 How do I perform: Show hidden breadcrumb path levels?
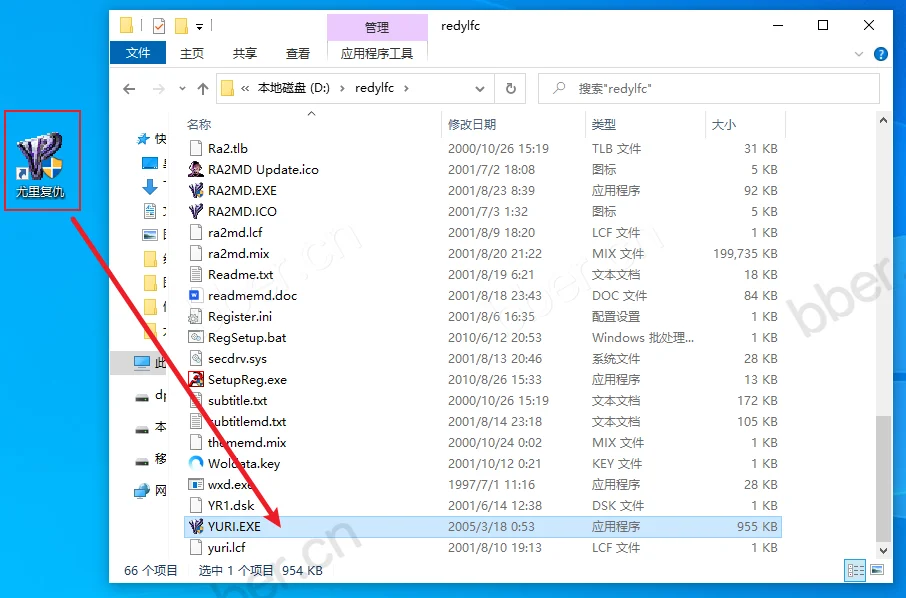point(245,88)
